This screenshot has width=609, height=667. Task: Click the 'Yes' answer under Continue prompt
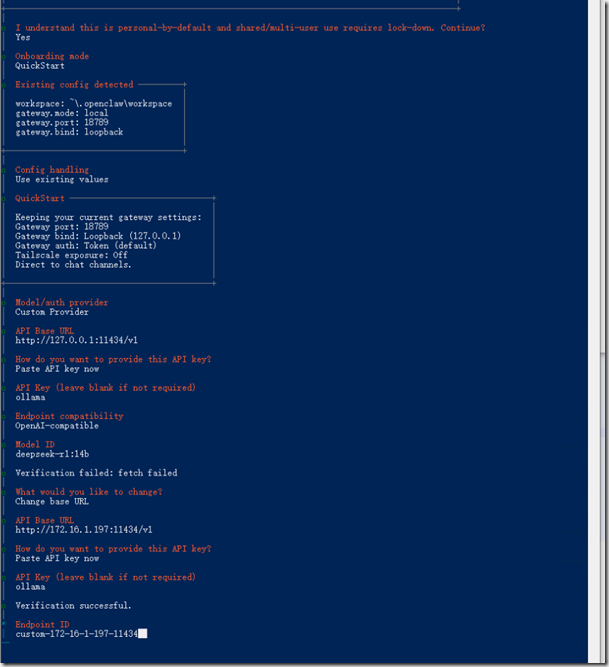coord(22,37)
